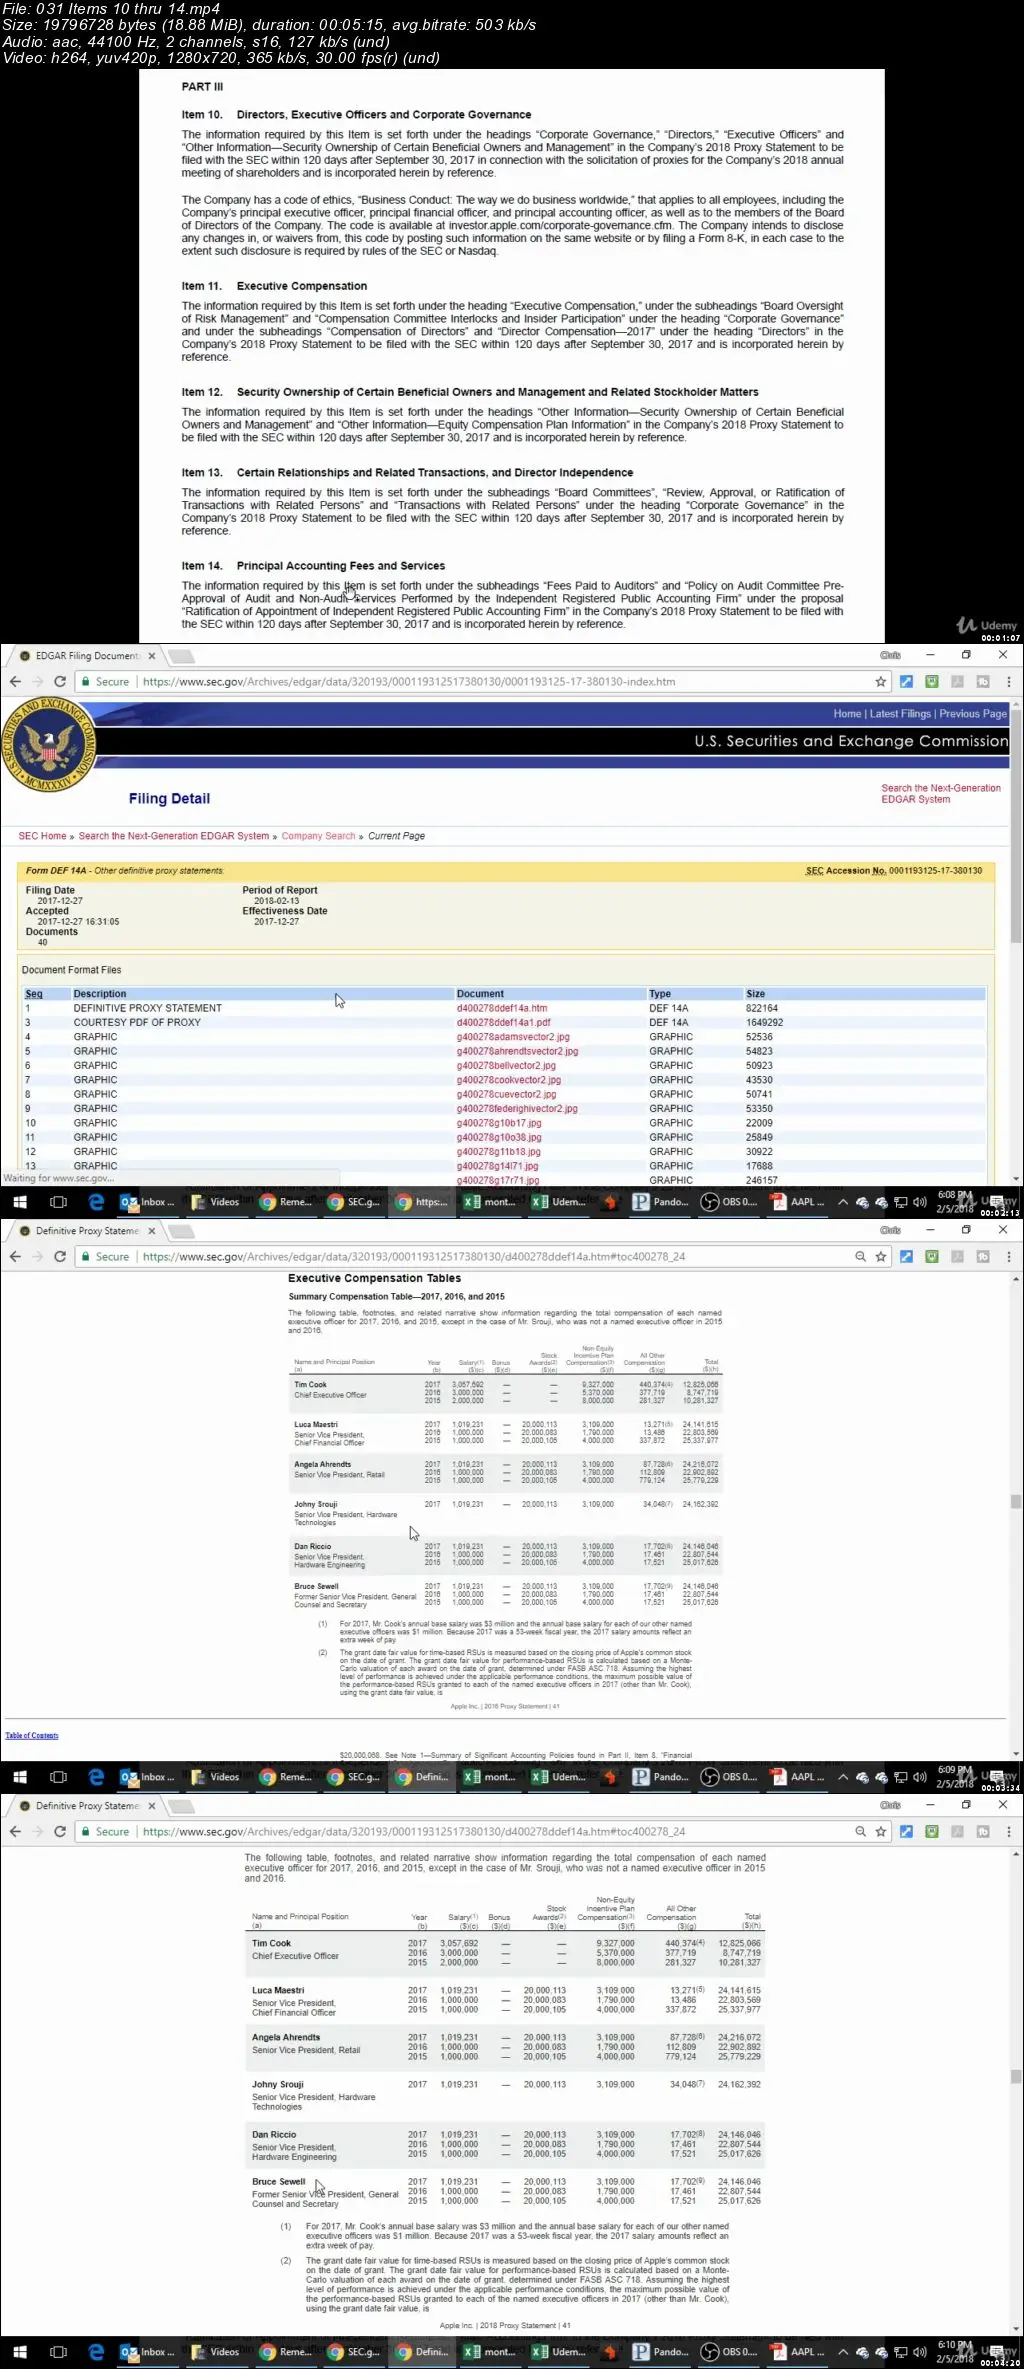Viewport: 1024px width, 2369px height.
Task: Open the Videos folder on the 6:08 PM taskbar
Action: 216,1202
